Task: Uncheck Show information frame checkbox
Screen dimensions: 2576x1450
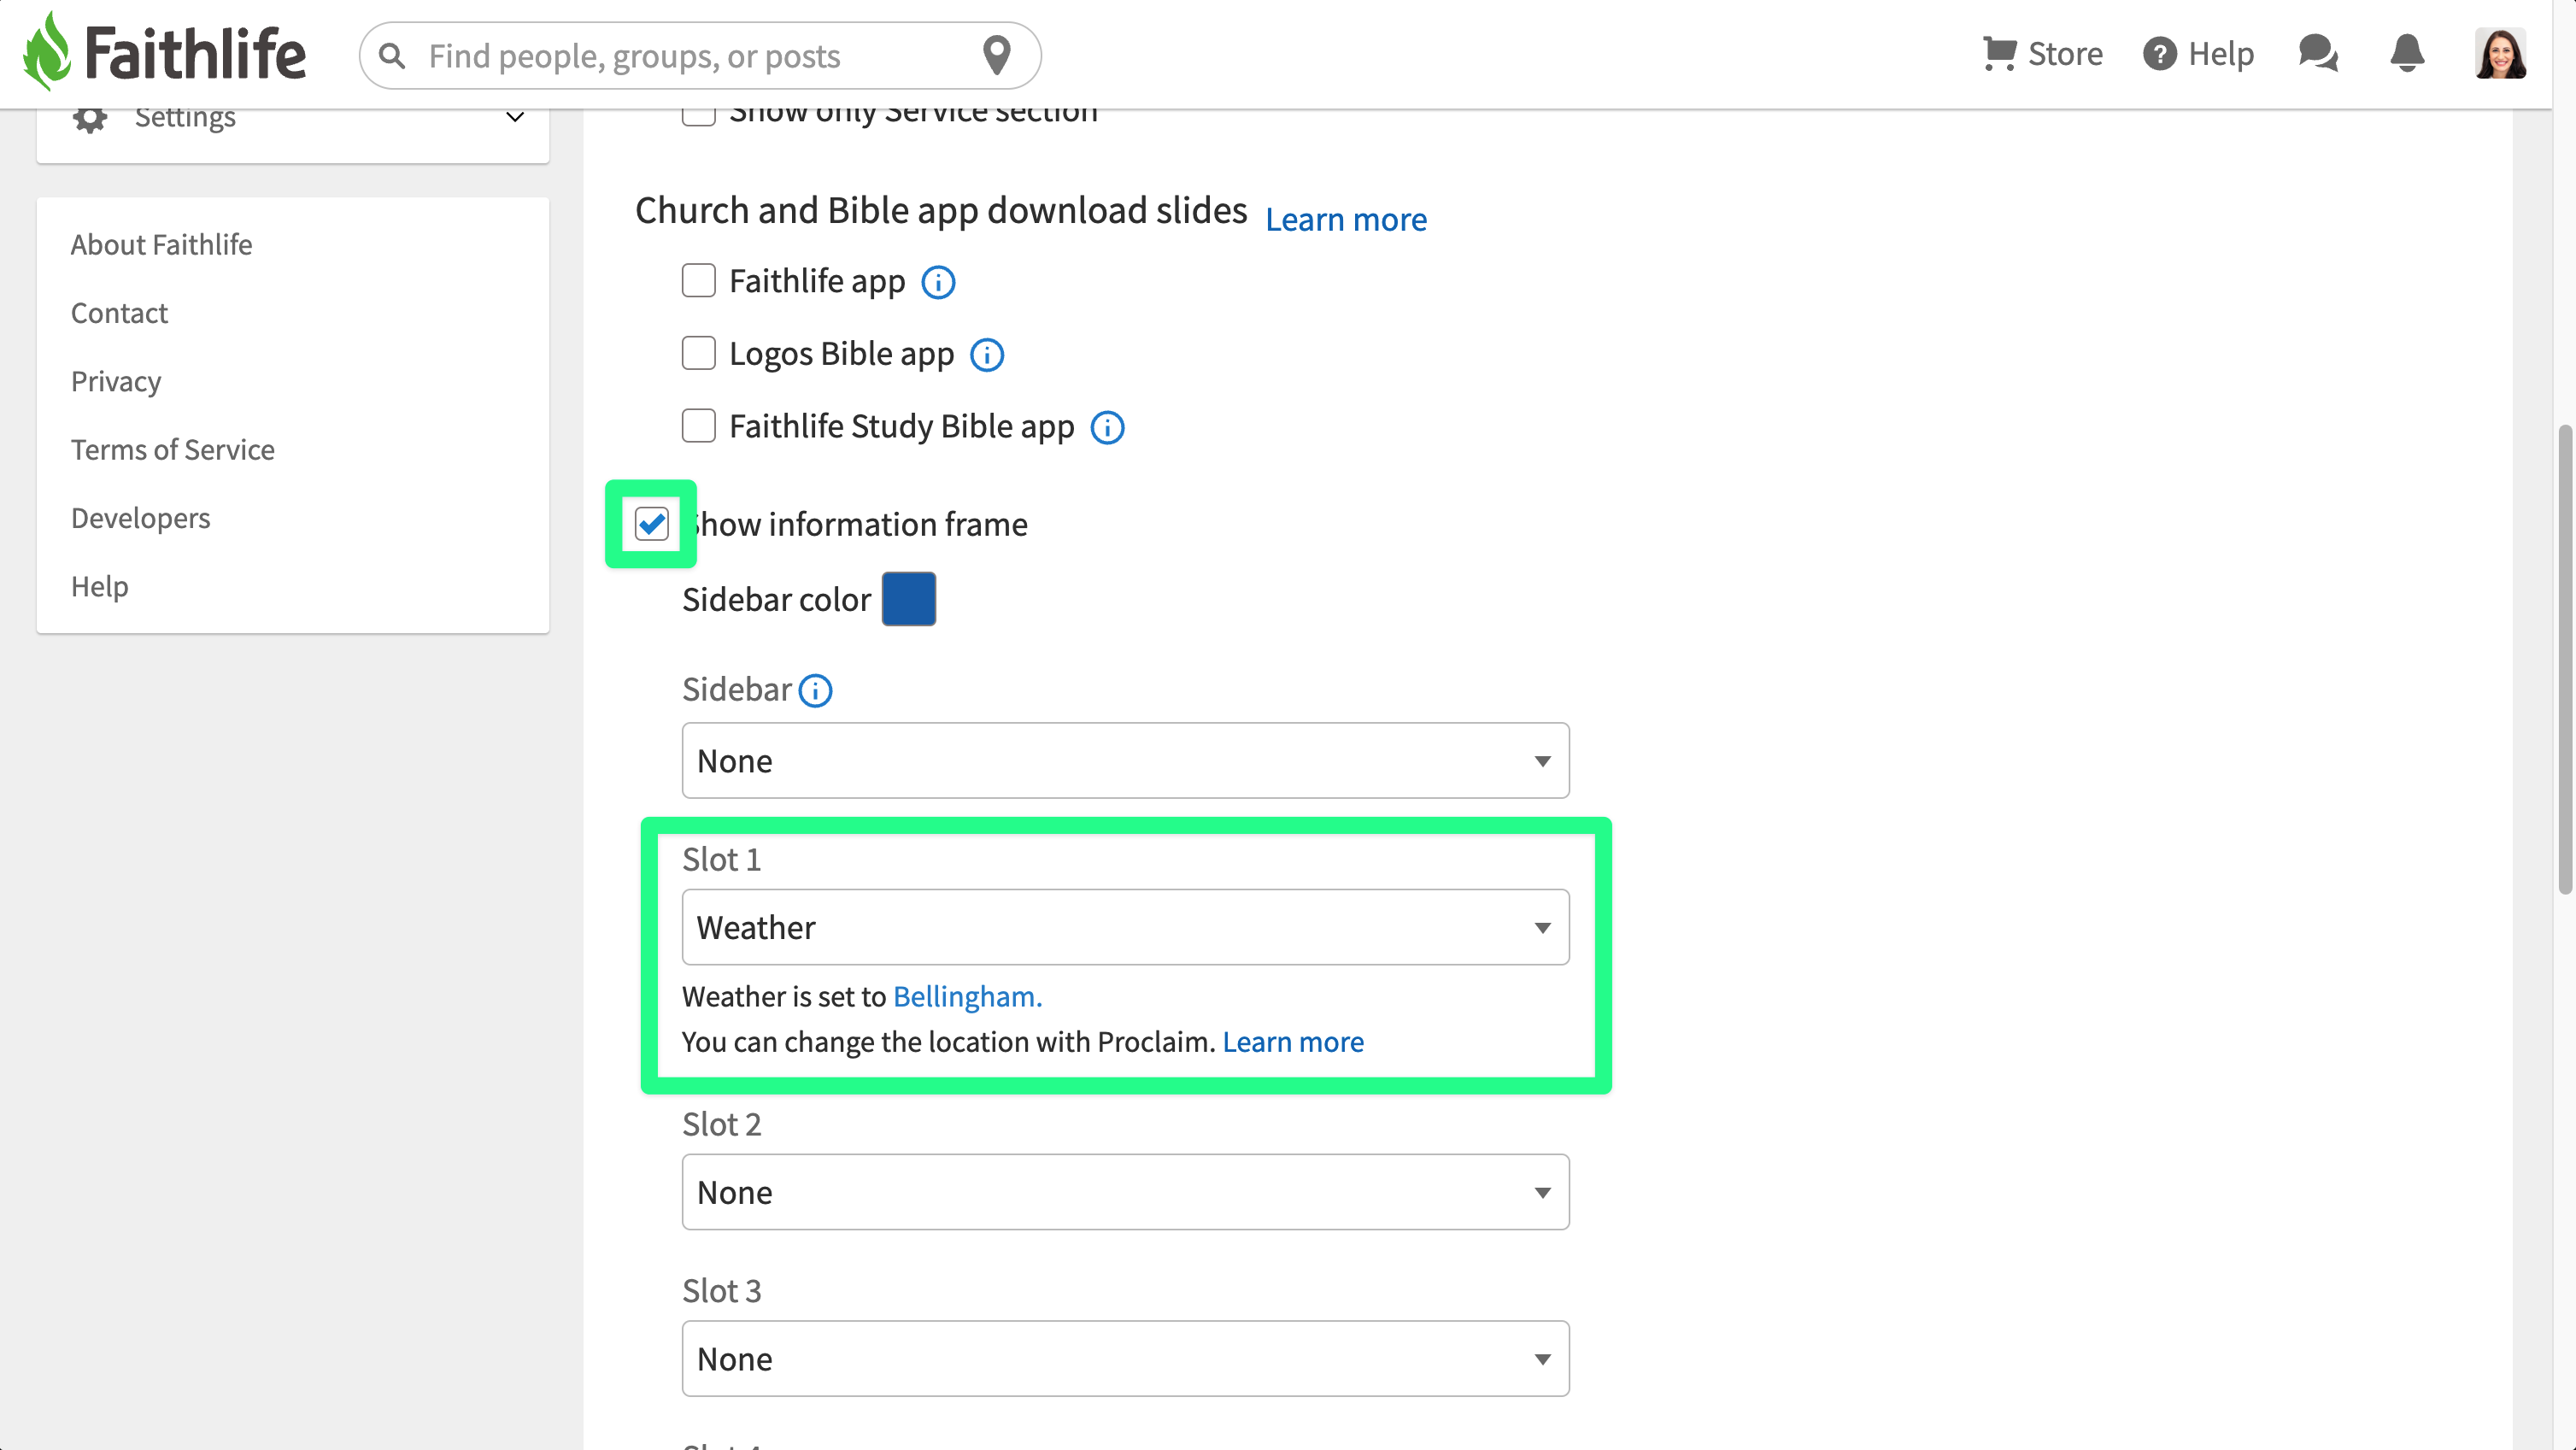Action: [652, 524]
